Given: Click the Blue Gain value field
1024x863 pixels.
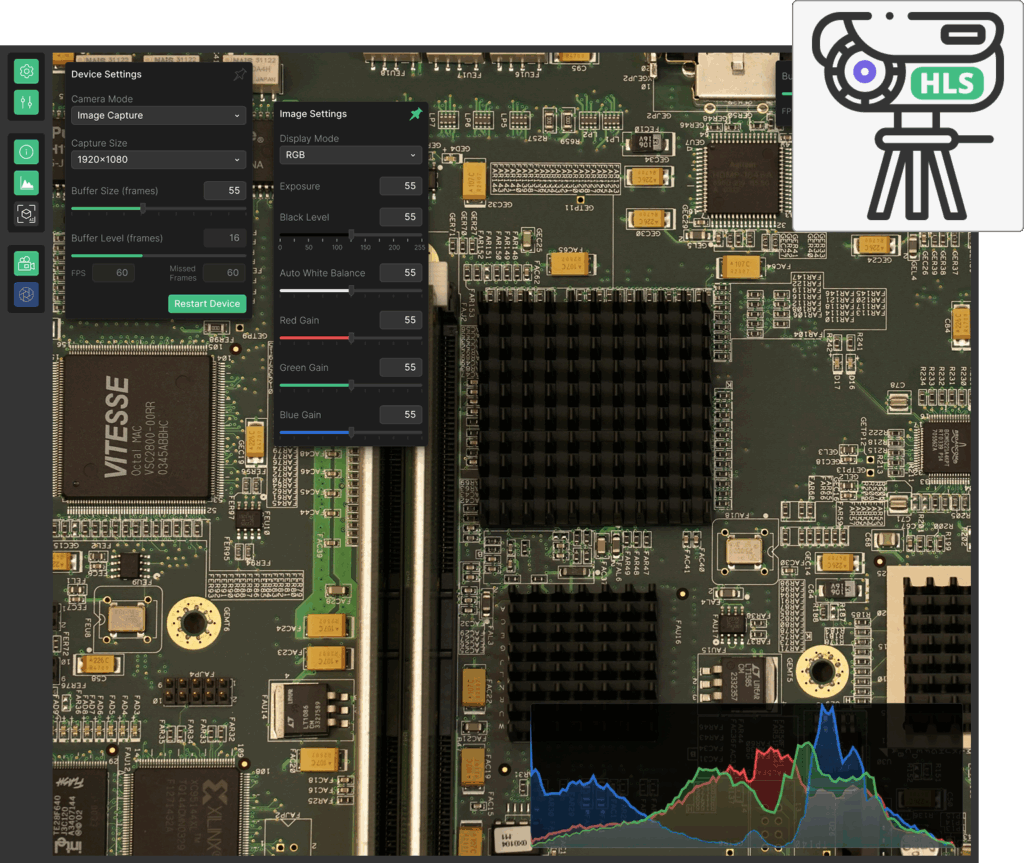Looking at the screenshot, I should pos(400,415).
